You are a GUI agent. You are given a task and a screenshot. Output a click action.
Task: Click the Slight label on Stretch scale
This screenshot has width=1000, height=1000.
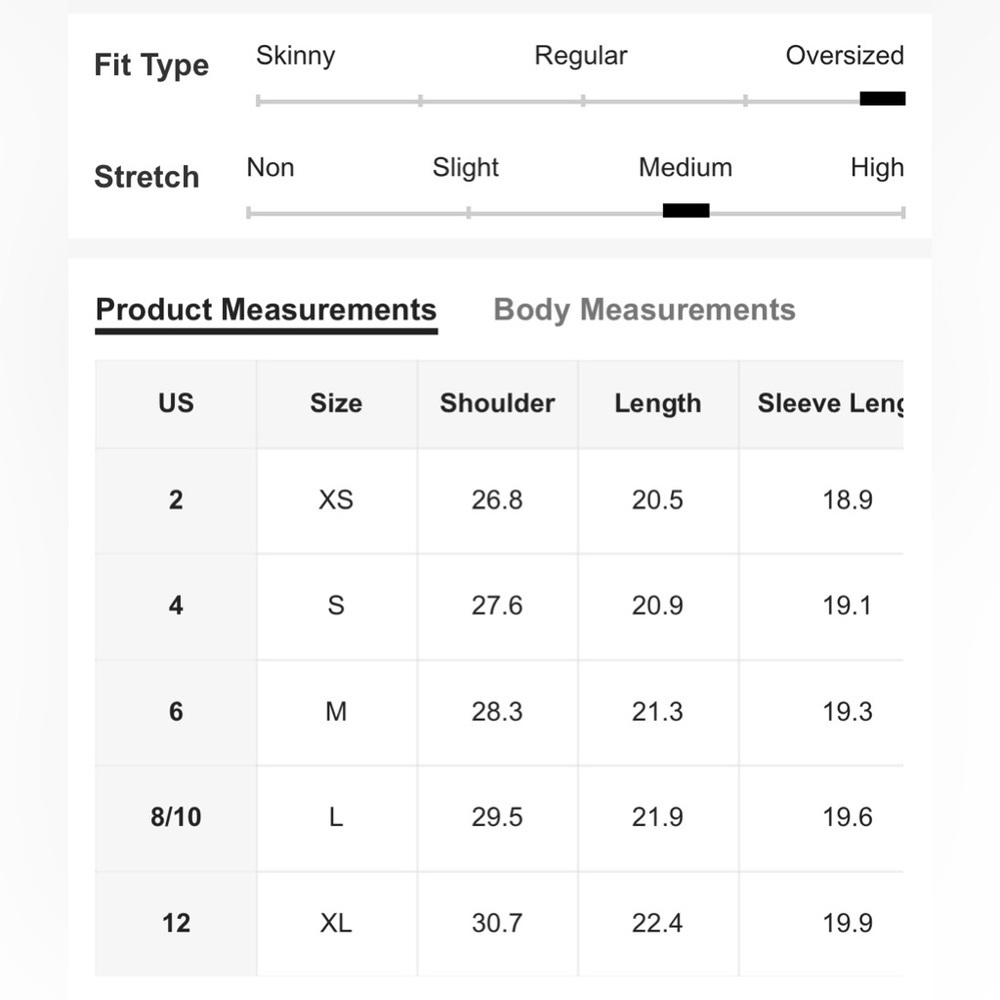click(x=465, y=168)
